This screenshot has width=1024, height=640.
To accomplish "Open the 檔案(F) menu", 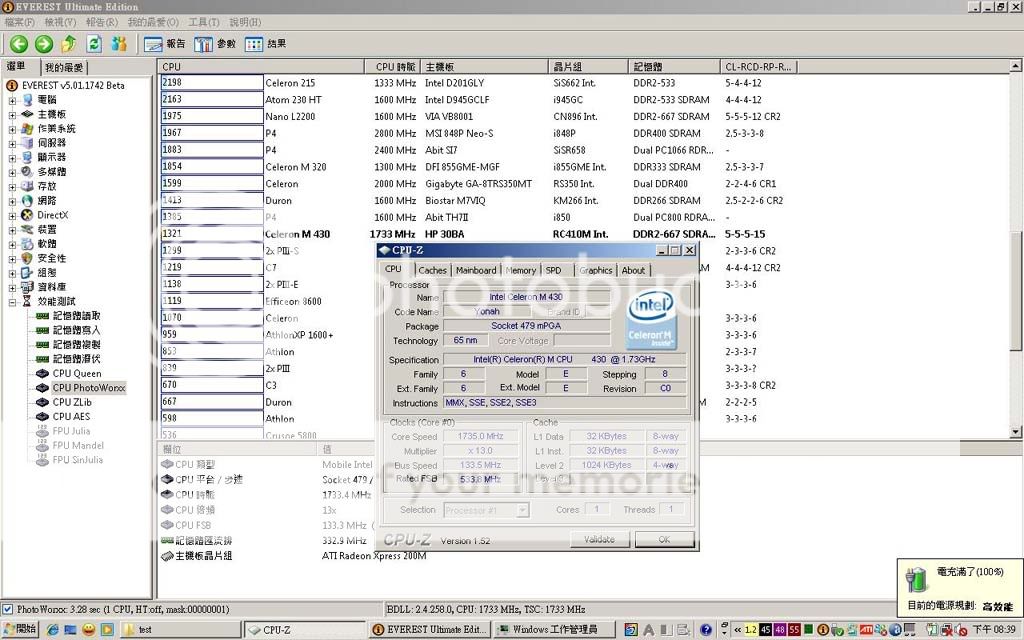I will 20,22.
